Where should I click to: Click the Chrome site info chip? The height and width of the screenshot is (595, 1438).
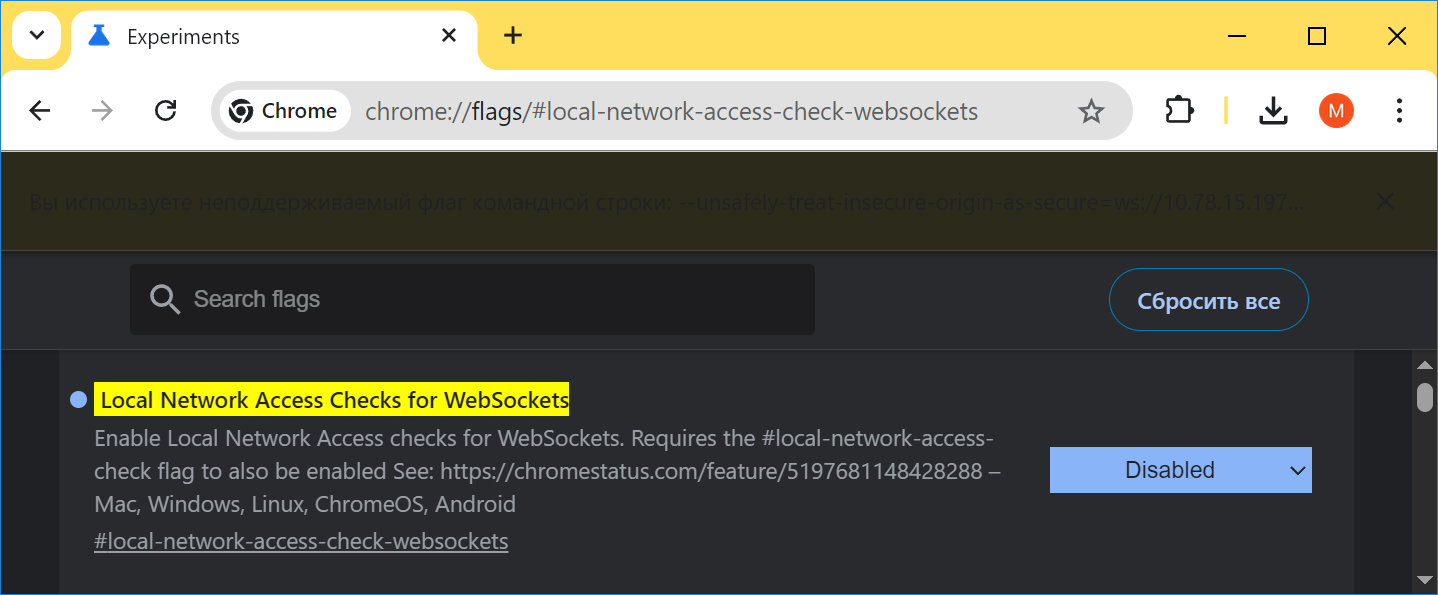pos(284,111)
